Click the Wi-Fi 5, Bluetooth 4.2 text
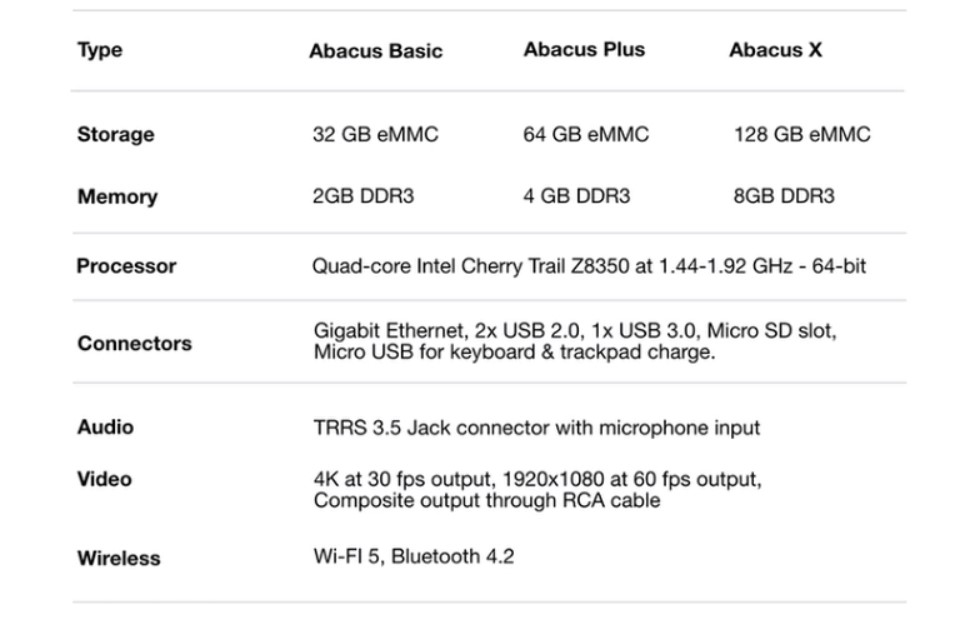The width and height of the screenshot is (961, 621). click(x=413, y=557)
